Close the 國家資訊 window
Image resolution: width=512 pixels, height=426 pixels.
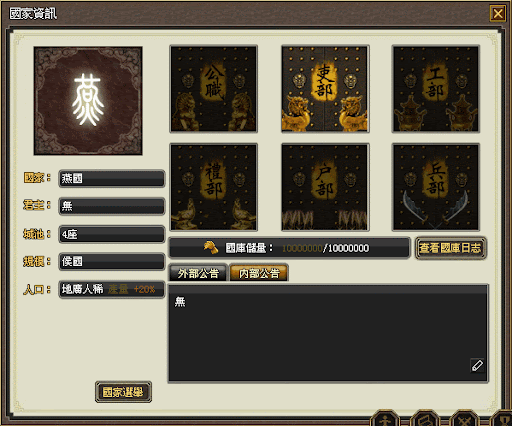498,14
